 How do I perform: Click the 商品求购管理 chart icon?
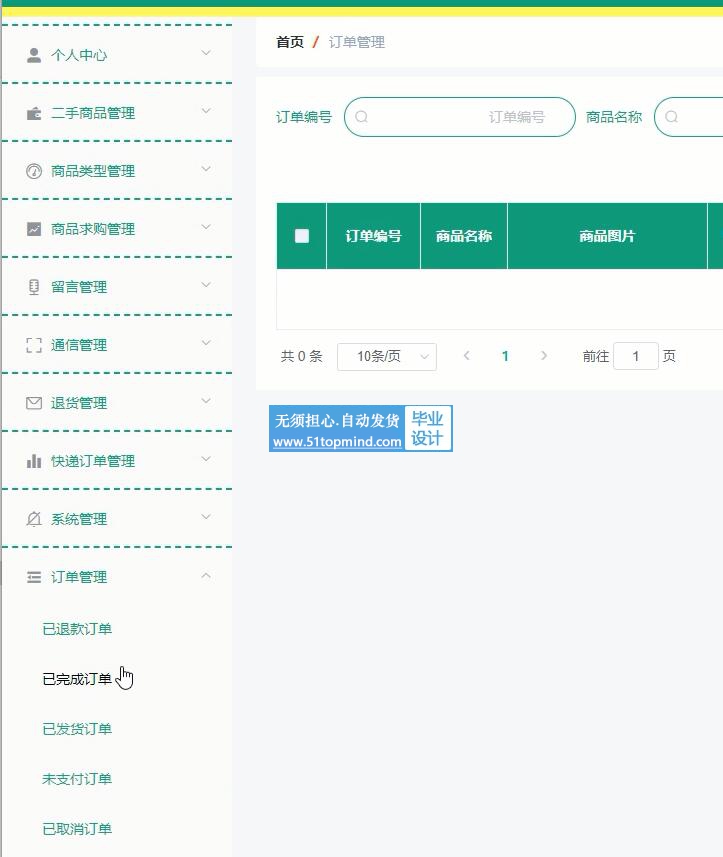pos(34,229)
